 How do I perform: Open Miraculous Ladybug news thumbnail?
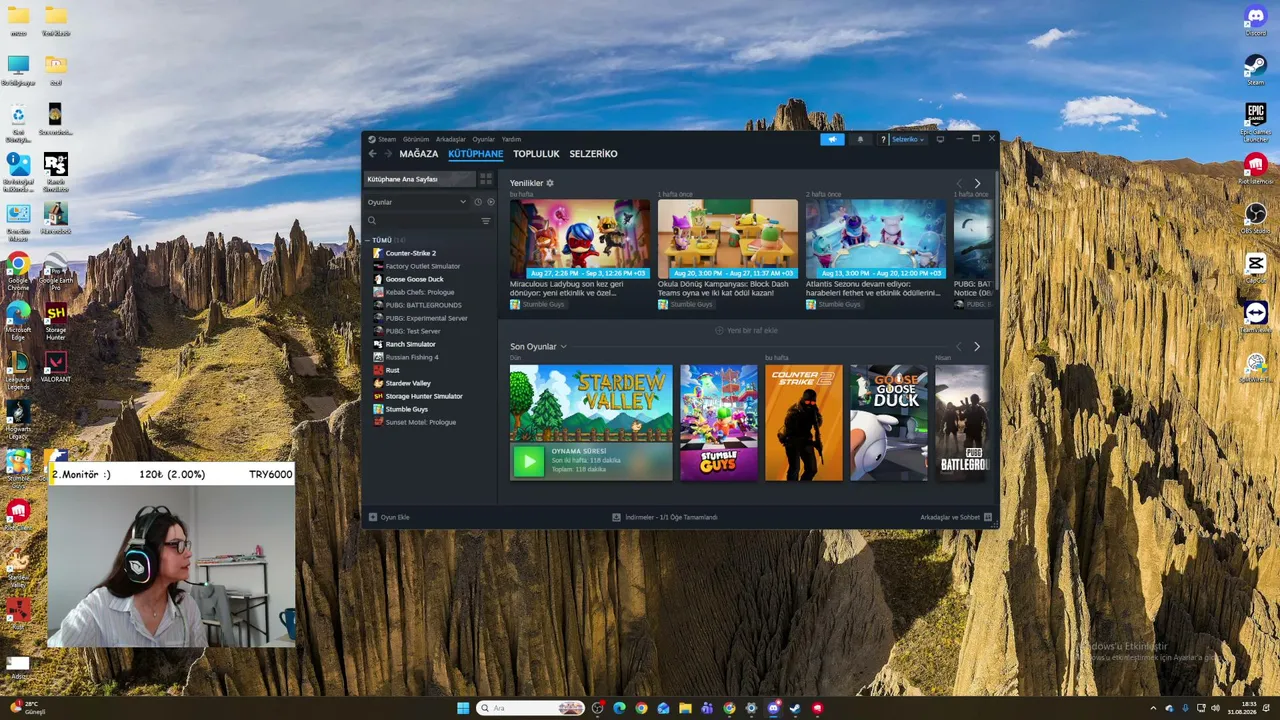tap(580, 239)
